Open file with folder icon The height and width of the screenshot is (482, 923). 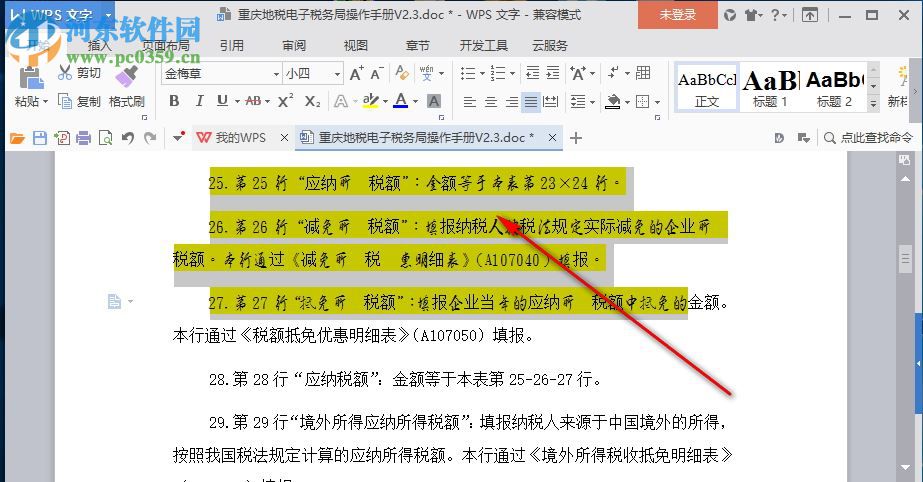[x=17, y=138]
